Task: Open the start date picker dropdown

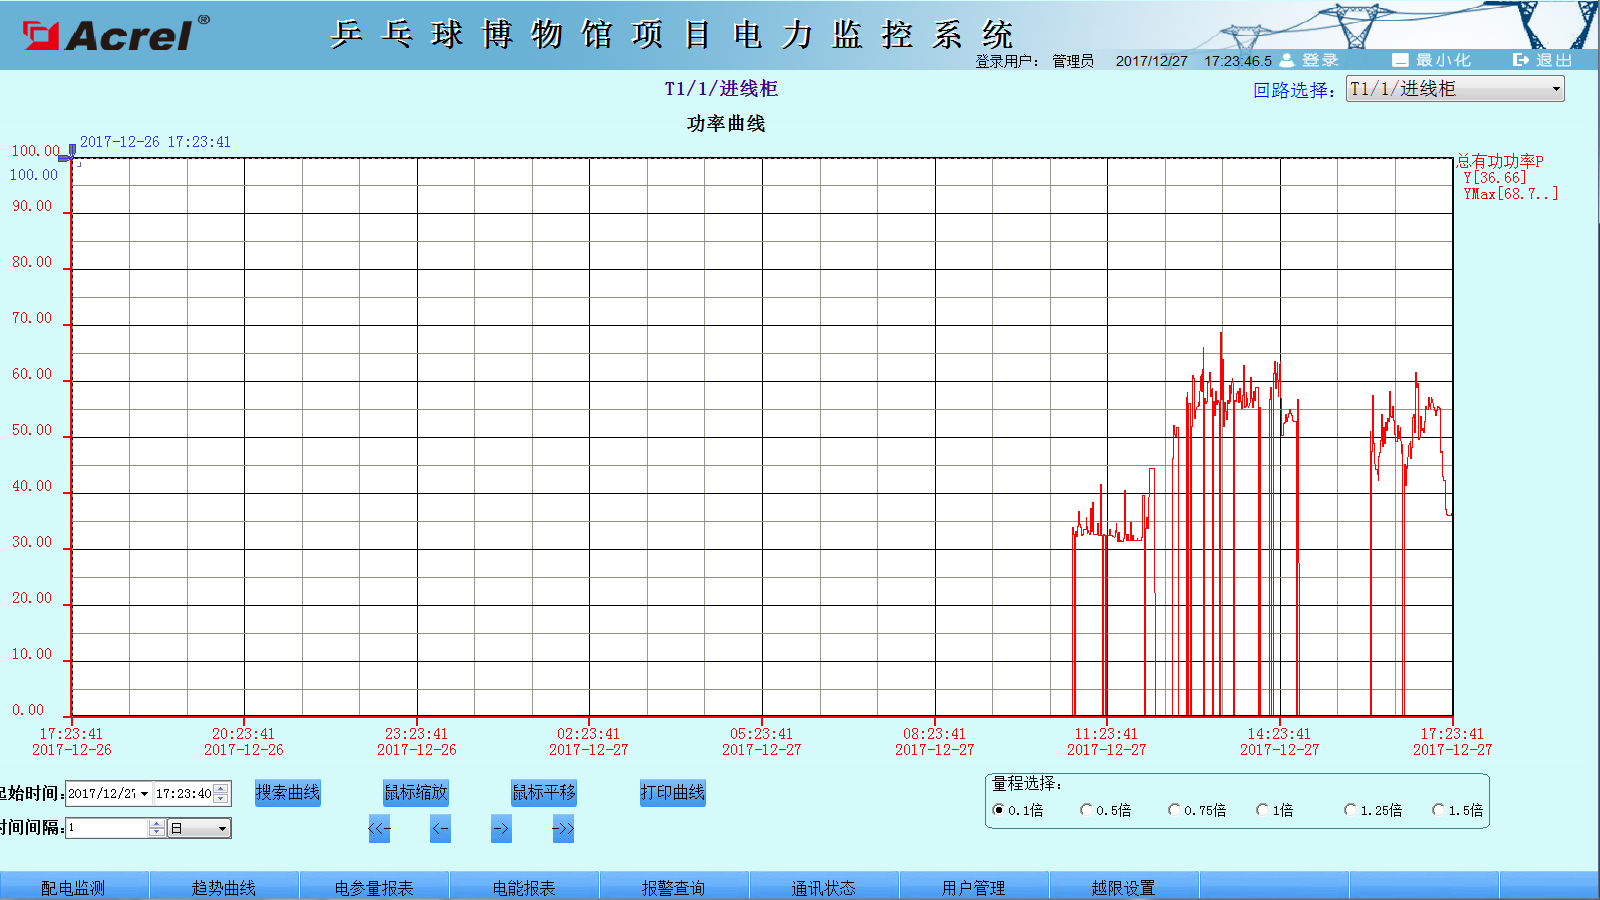Action: (x=144, y=794)
